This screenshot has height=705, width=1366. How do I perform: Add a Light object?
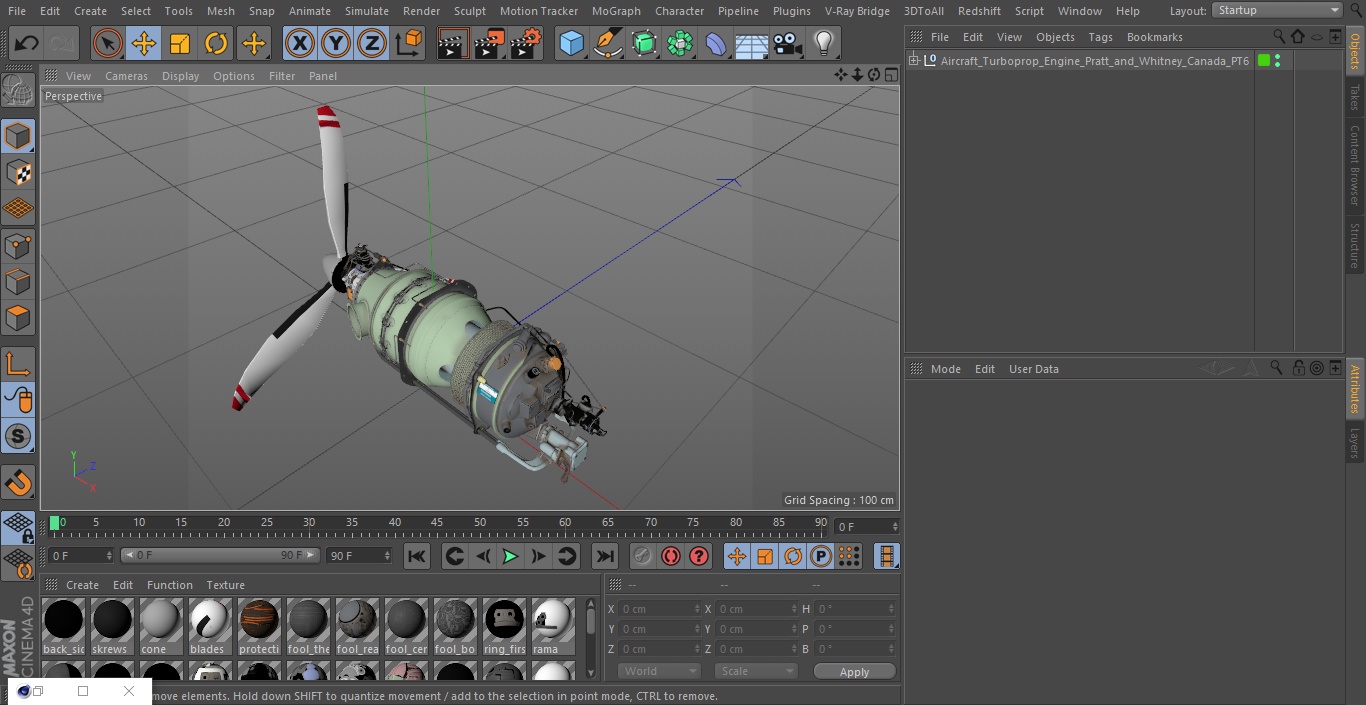click(x=823, y=43)
